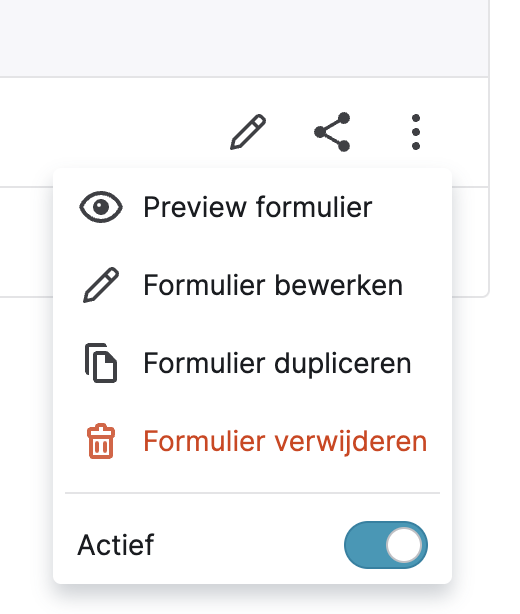Click the pencil icon beside Formulier bewerken
The image size is (520, 614).
pos(101,285)
